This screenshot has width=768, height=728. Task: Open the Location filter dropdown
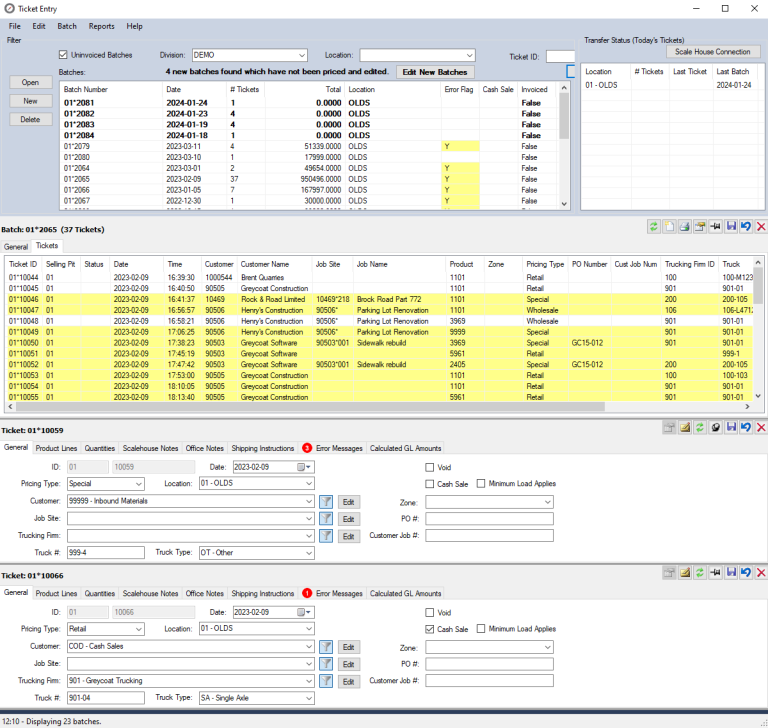tap(469, 55)
